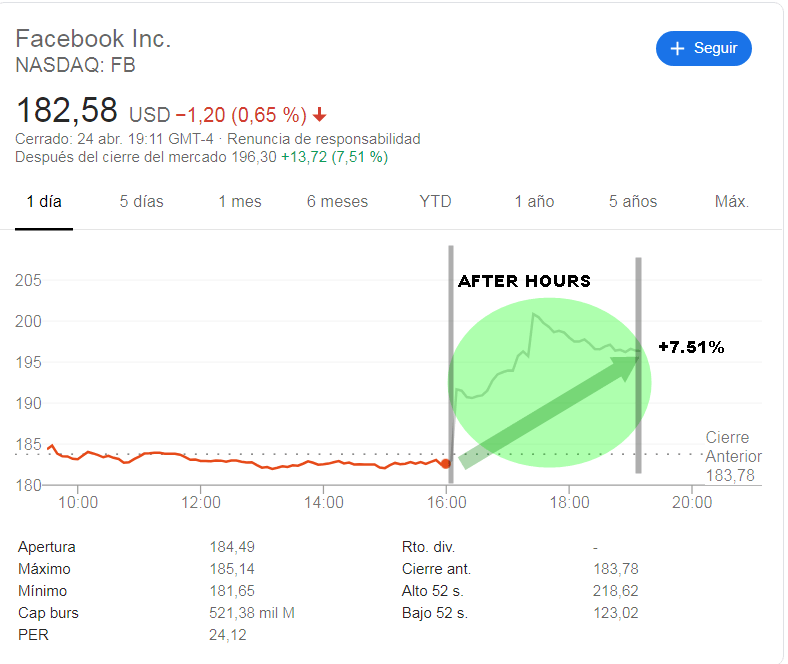Image resolution: width=788 pixels, height=664 pixels.
Task: Switch to the 5 días range tab
Action: [141, 201]
